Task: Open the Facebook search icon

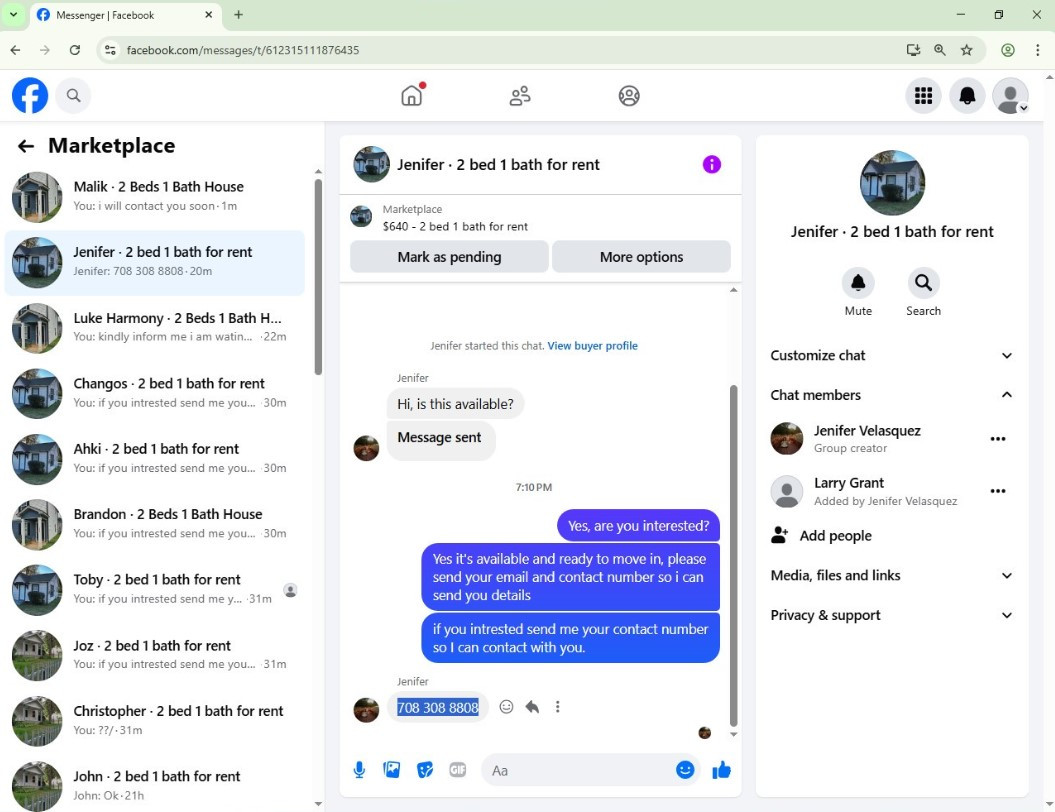Action: (73, 96)
